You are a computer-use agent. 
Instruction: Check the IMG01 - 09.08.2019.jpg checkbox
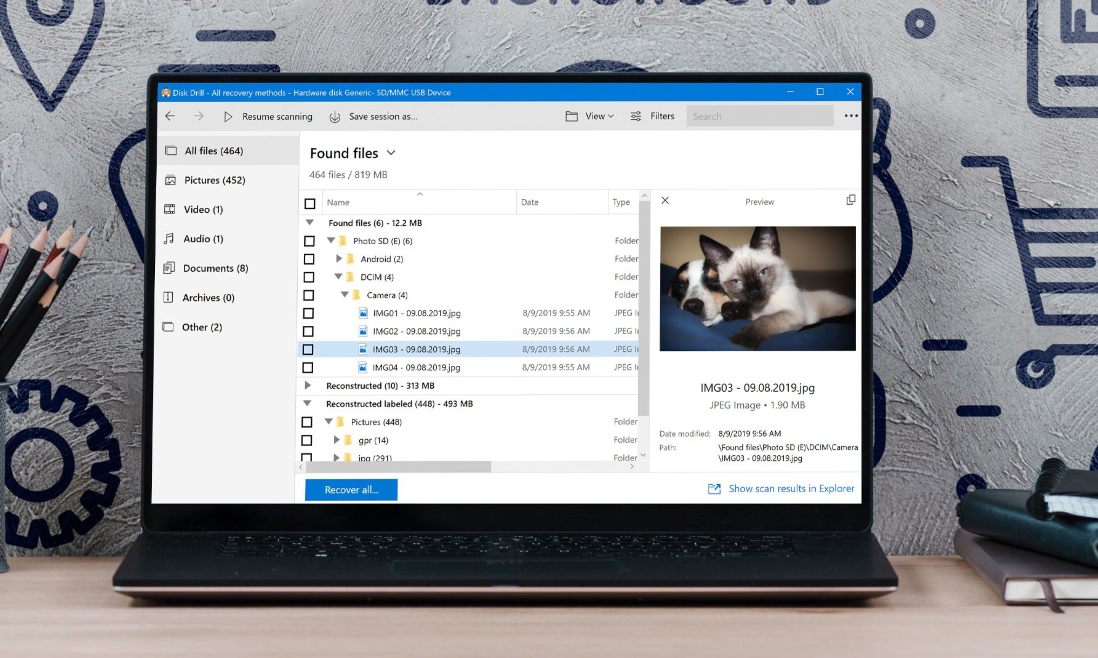tap(307, 313)
